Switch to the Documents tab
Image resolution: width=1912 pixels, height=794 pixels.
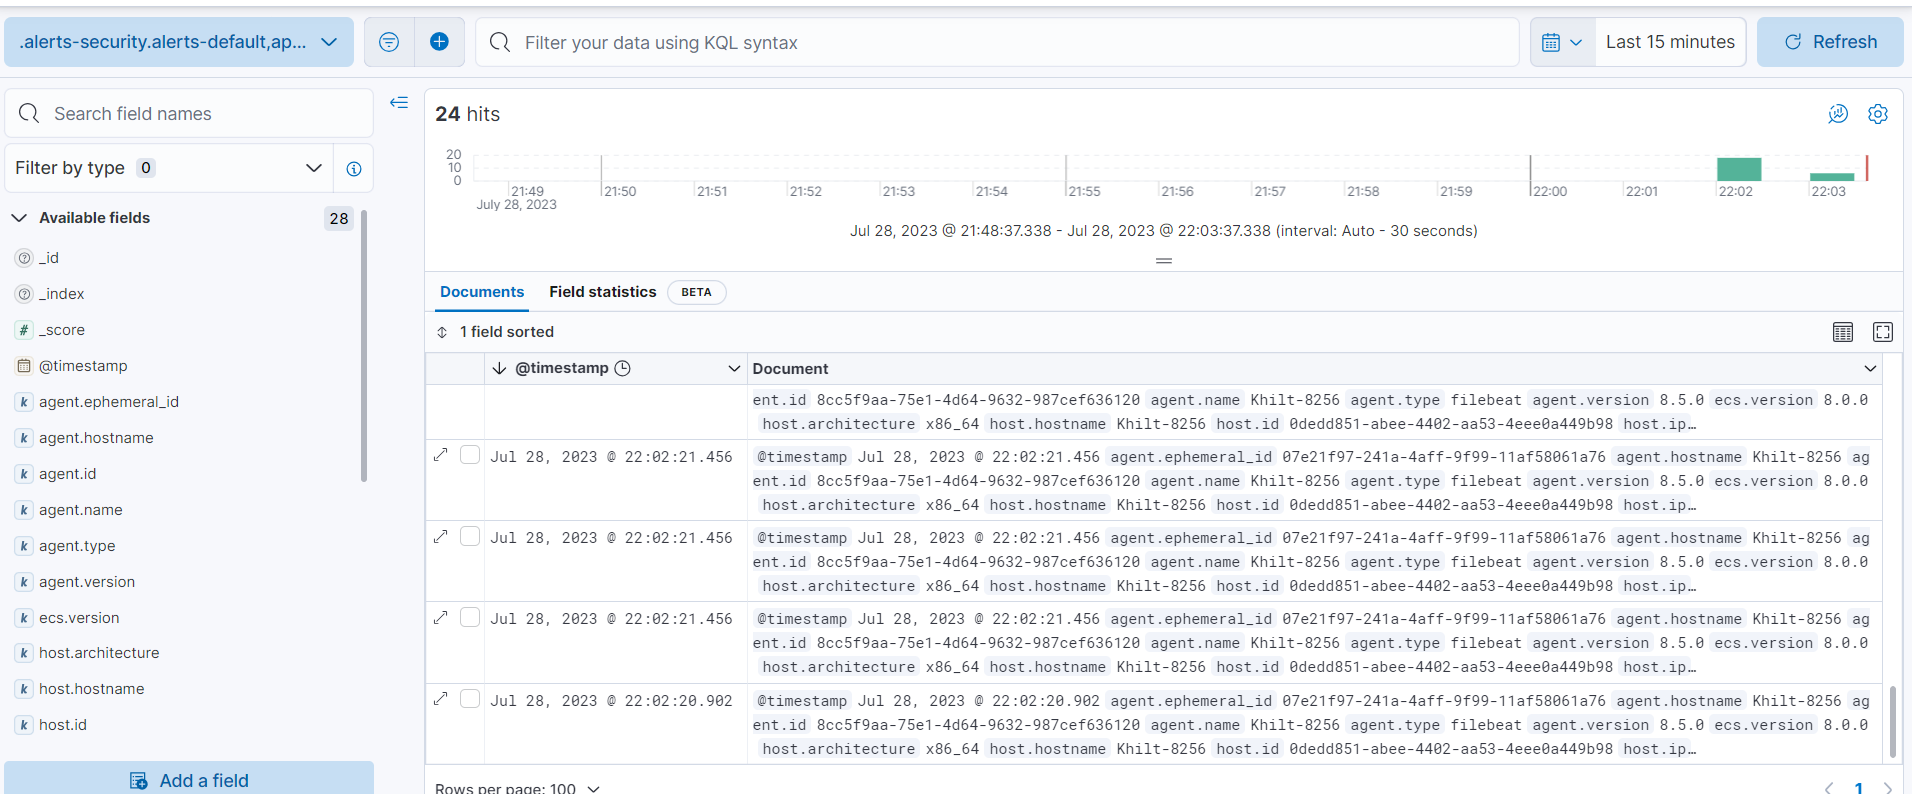(482, 292)
